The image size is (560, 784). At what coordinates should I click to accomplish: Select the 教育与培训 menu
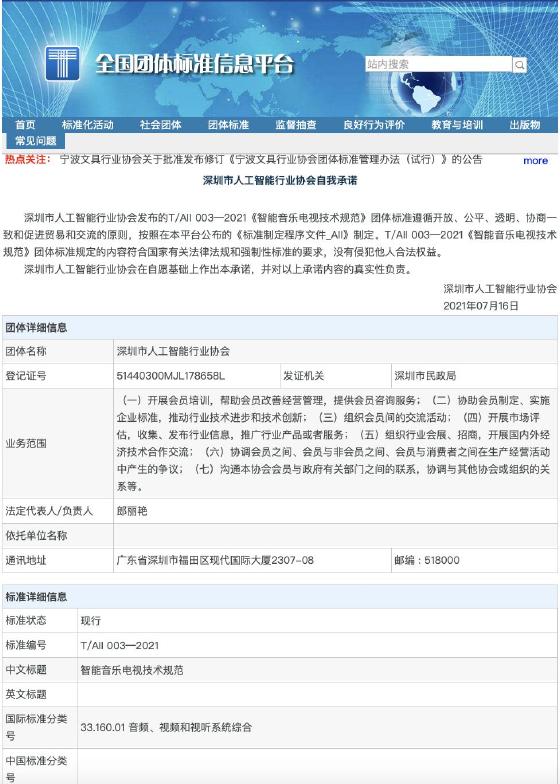point(457,125)
